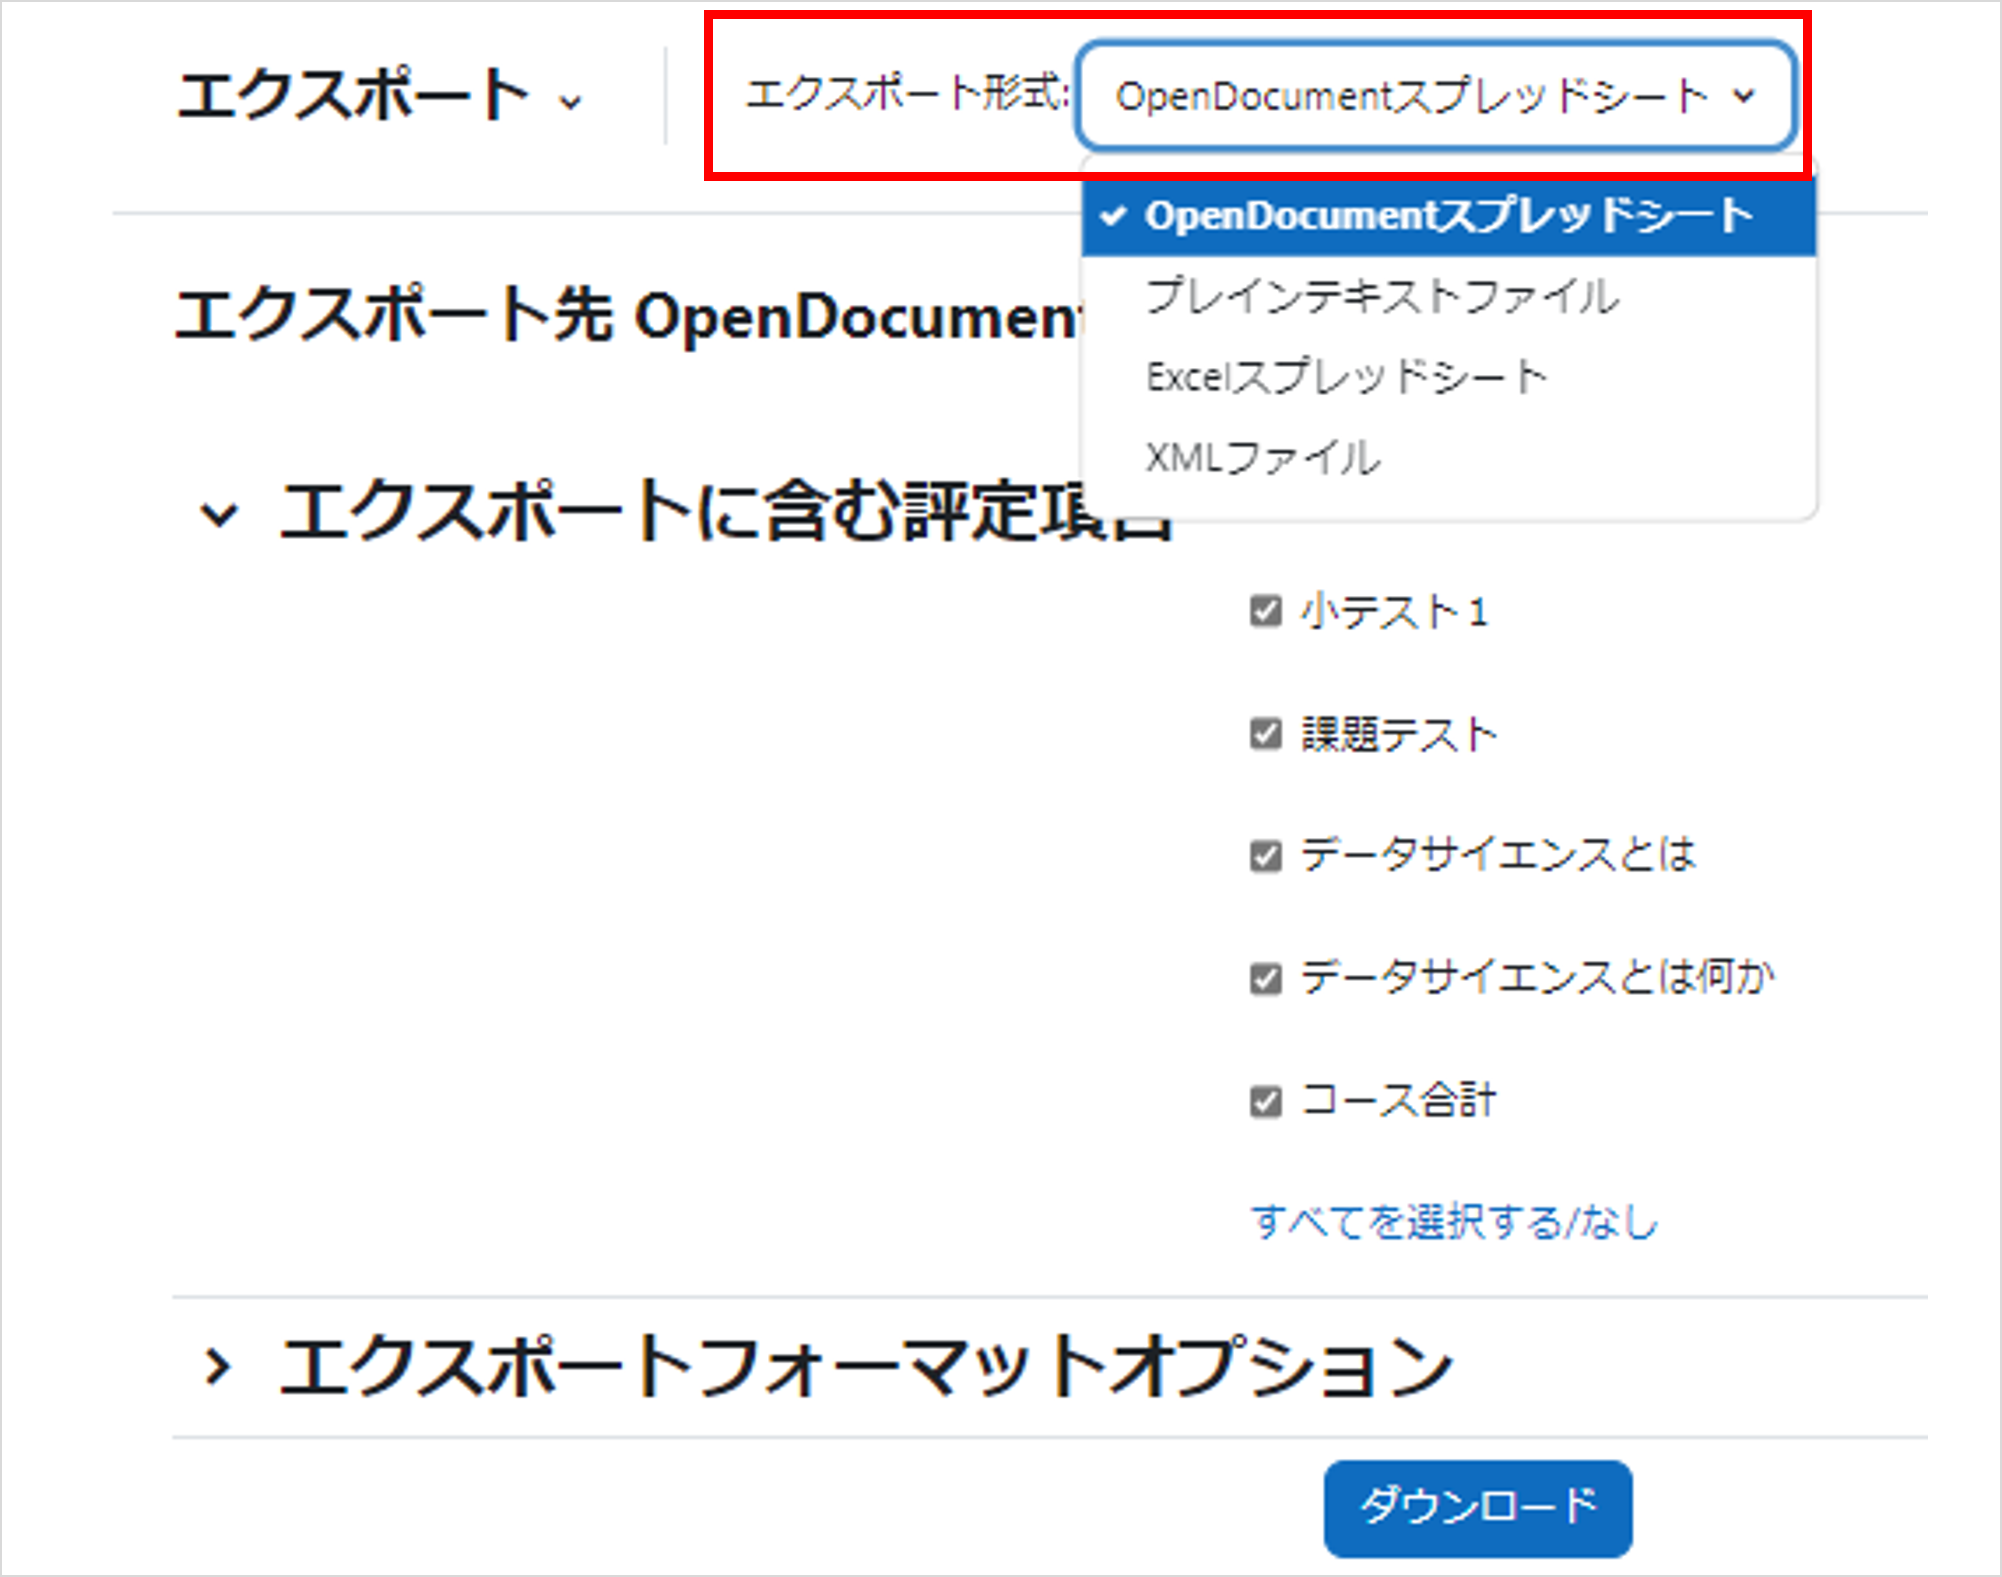Click the エクスポート先 OpenDocument heading
The width and height of the screenshot is (2002, 1577).
pyautogui.click(x=628, y=316)
